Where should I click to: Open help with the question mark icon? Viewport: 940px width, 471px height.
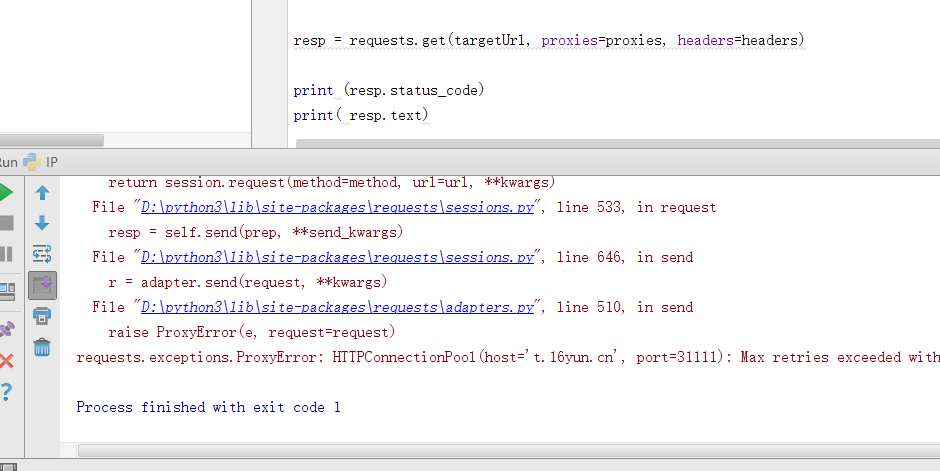[x=5, y=392]
